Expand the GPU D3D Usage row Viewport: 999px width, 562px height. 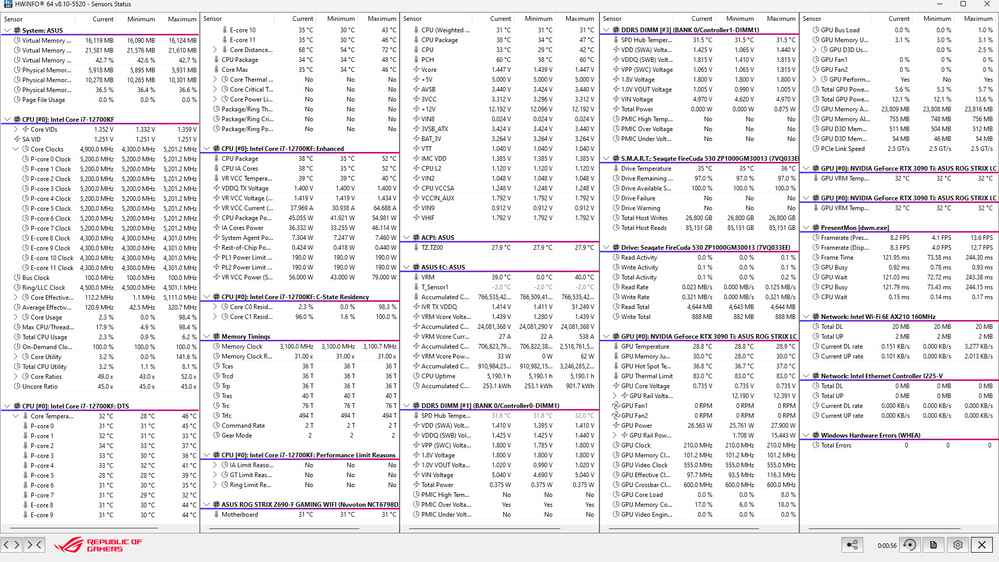pyautogui.click(x=815, y=50)
